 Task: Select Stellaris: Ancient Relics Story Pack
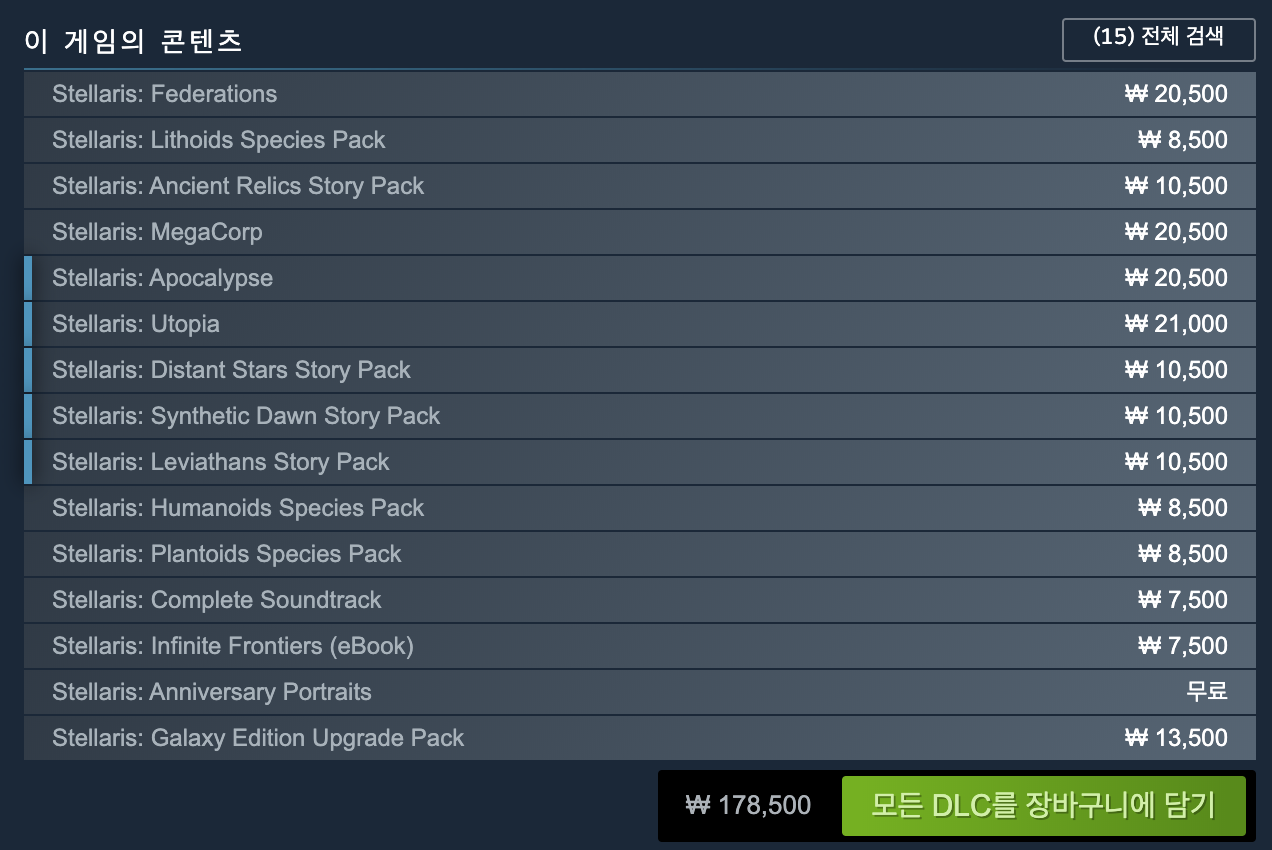(238, 186)
